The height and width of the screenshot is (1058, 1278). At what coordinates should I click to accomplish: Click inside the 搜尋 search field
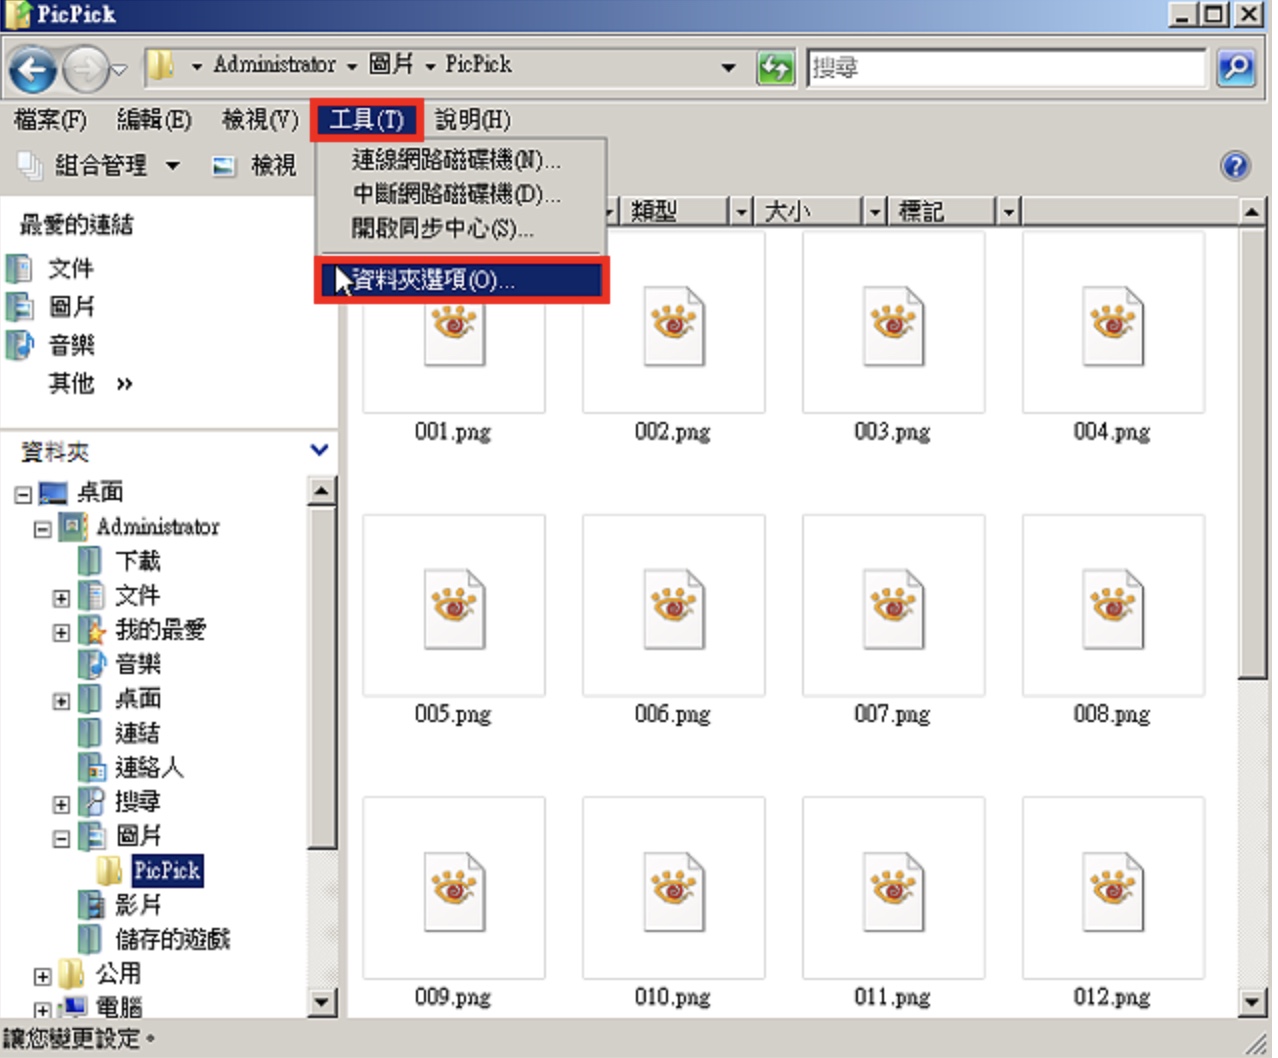coord(1006,68)
